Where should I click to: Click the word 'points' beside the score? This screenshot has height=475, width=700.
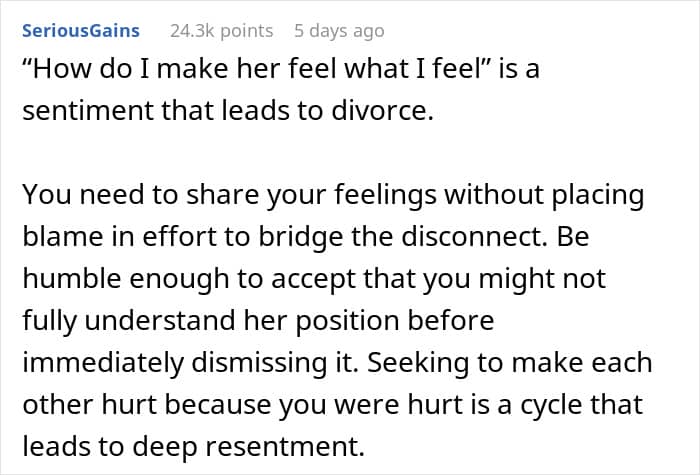tap(246, 31)
